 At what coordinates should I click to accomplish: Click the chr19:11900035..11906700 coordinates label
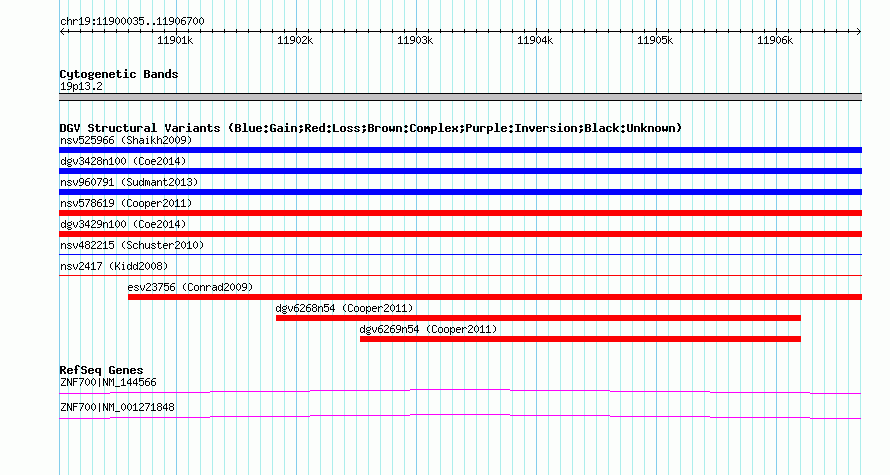click(x=132, y=22)
